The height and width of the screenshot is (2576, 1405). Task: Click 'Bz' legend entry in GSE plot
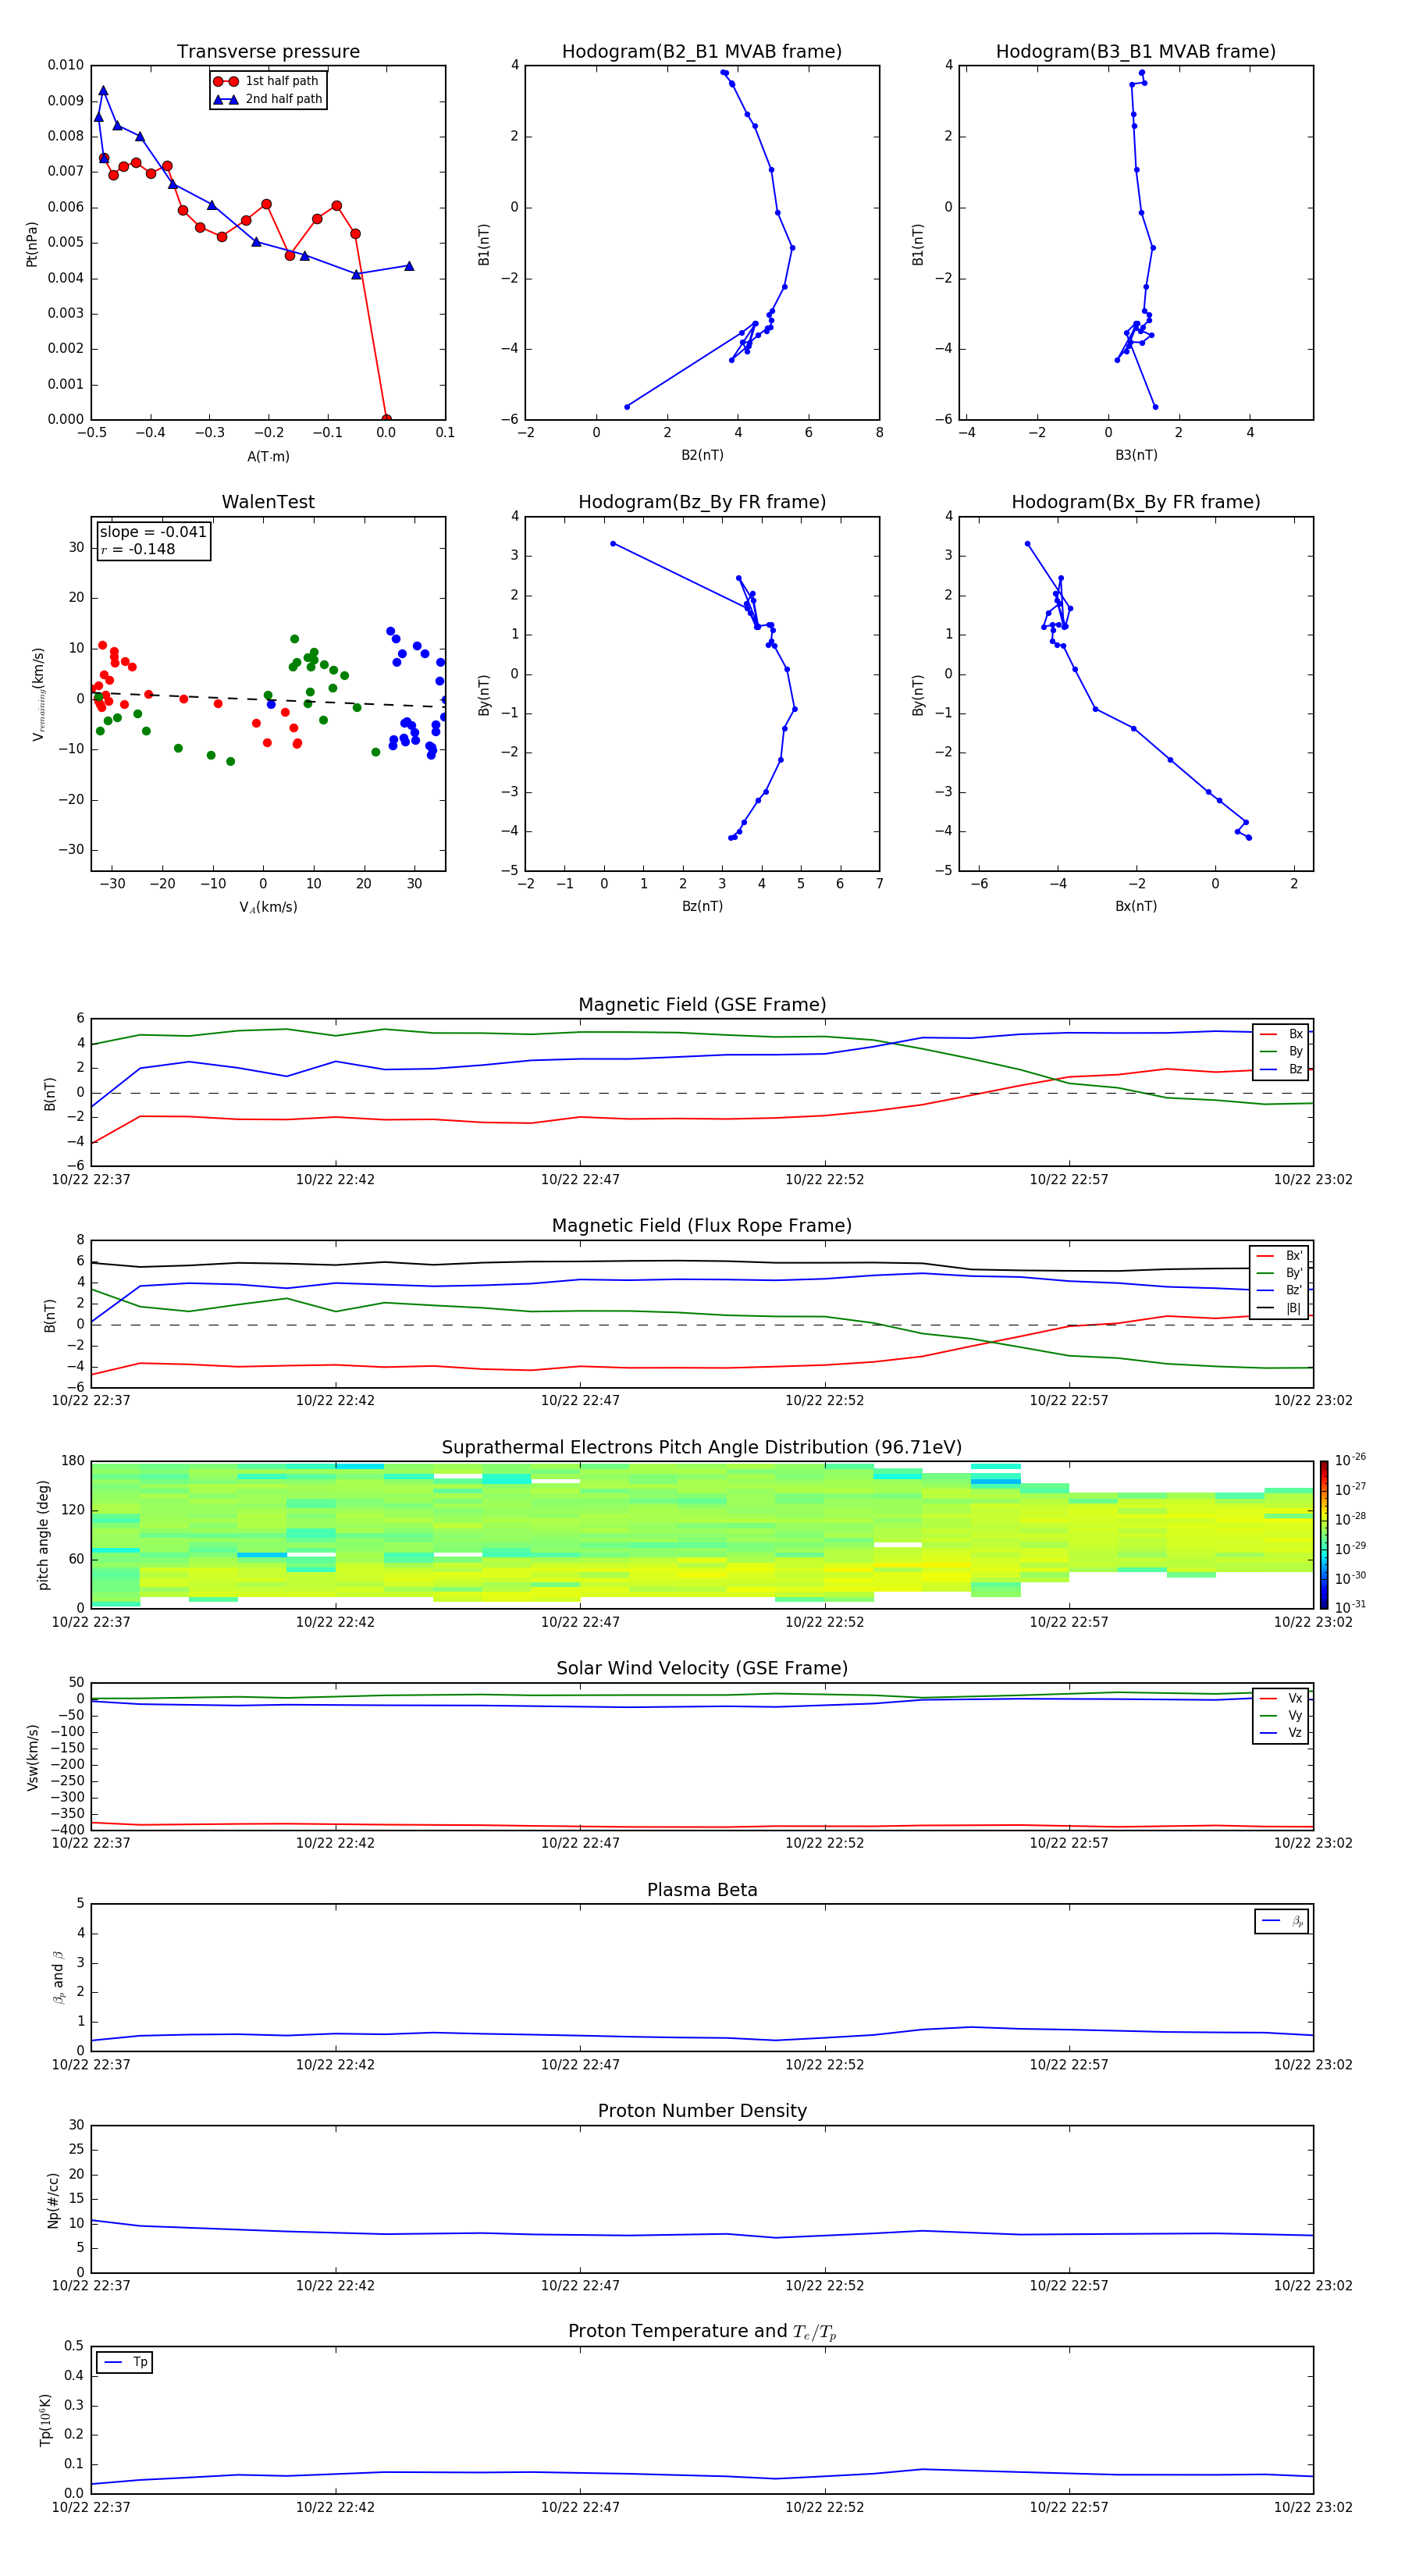pyautogui.click(x=1281, y=1069)
